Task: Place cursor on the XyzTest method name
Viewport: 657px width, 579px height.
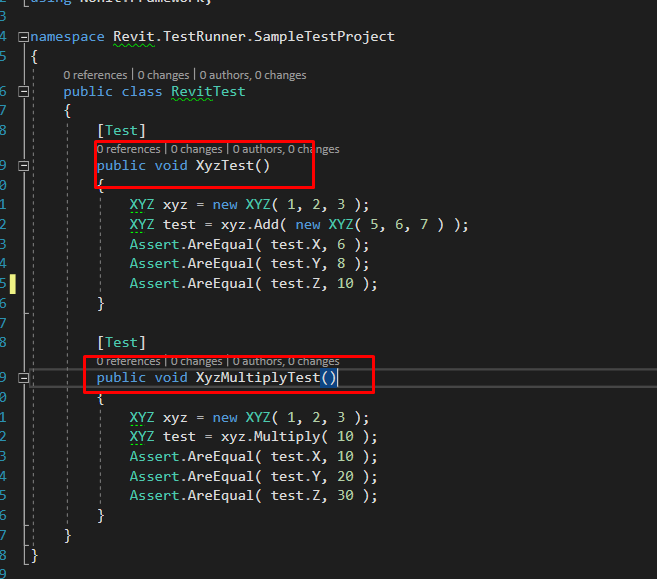Action: coord(225,166)
